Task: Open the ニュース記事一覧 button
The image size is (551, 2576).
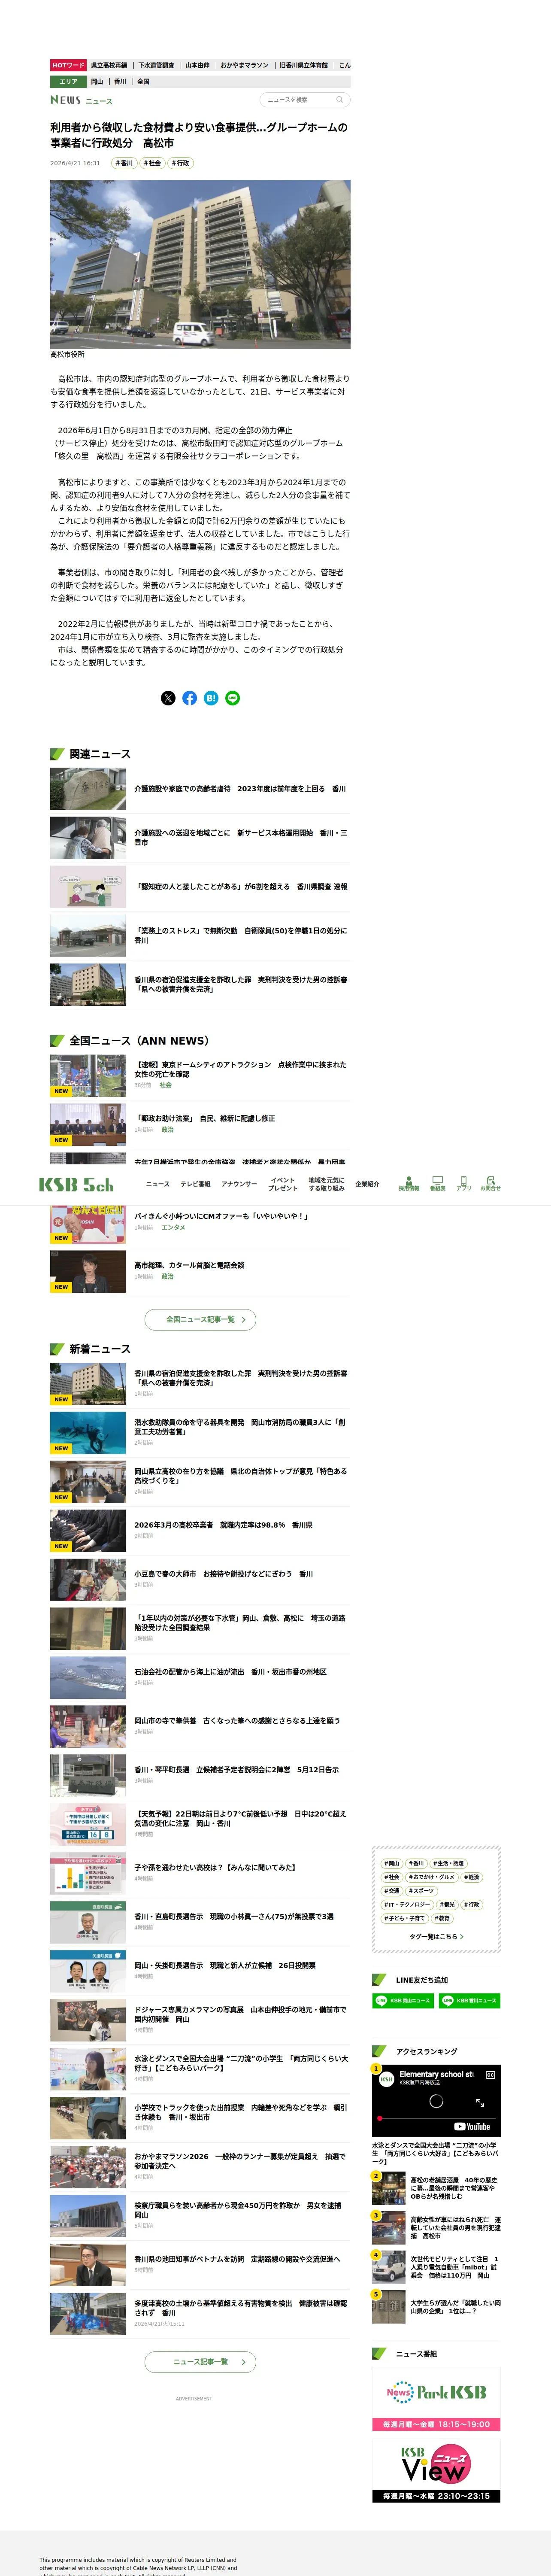Action: (x=200, y=2362)
